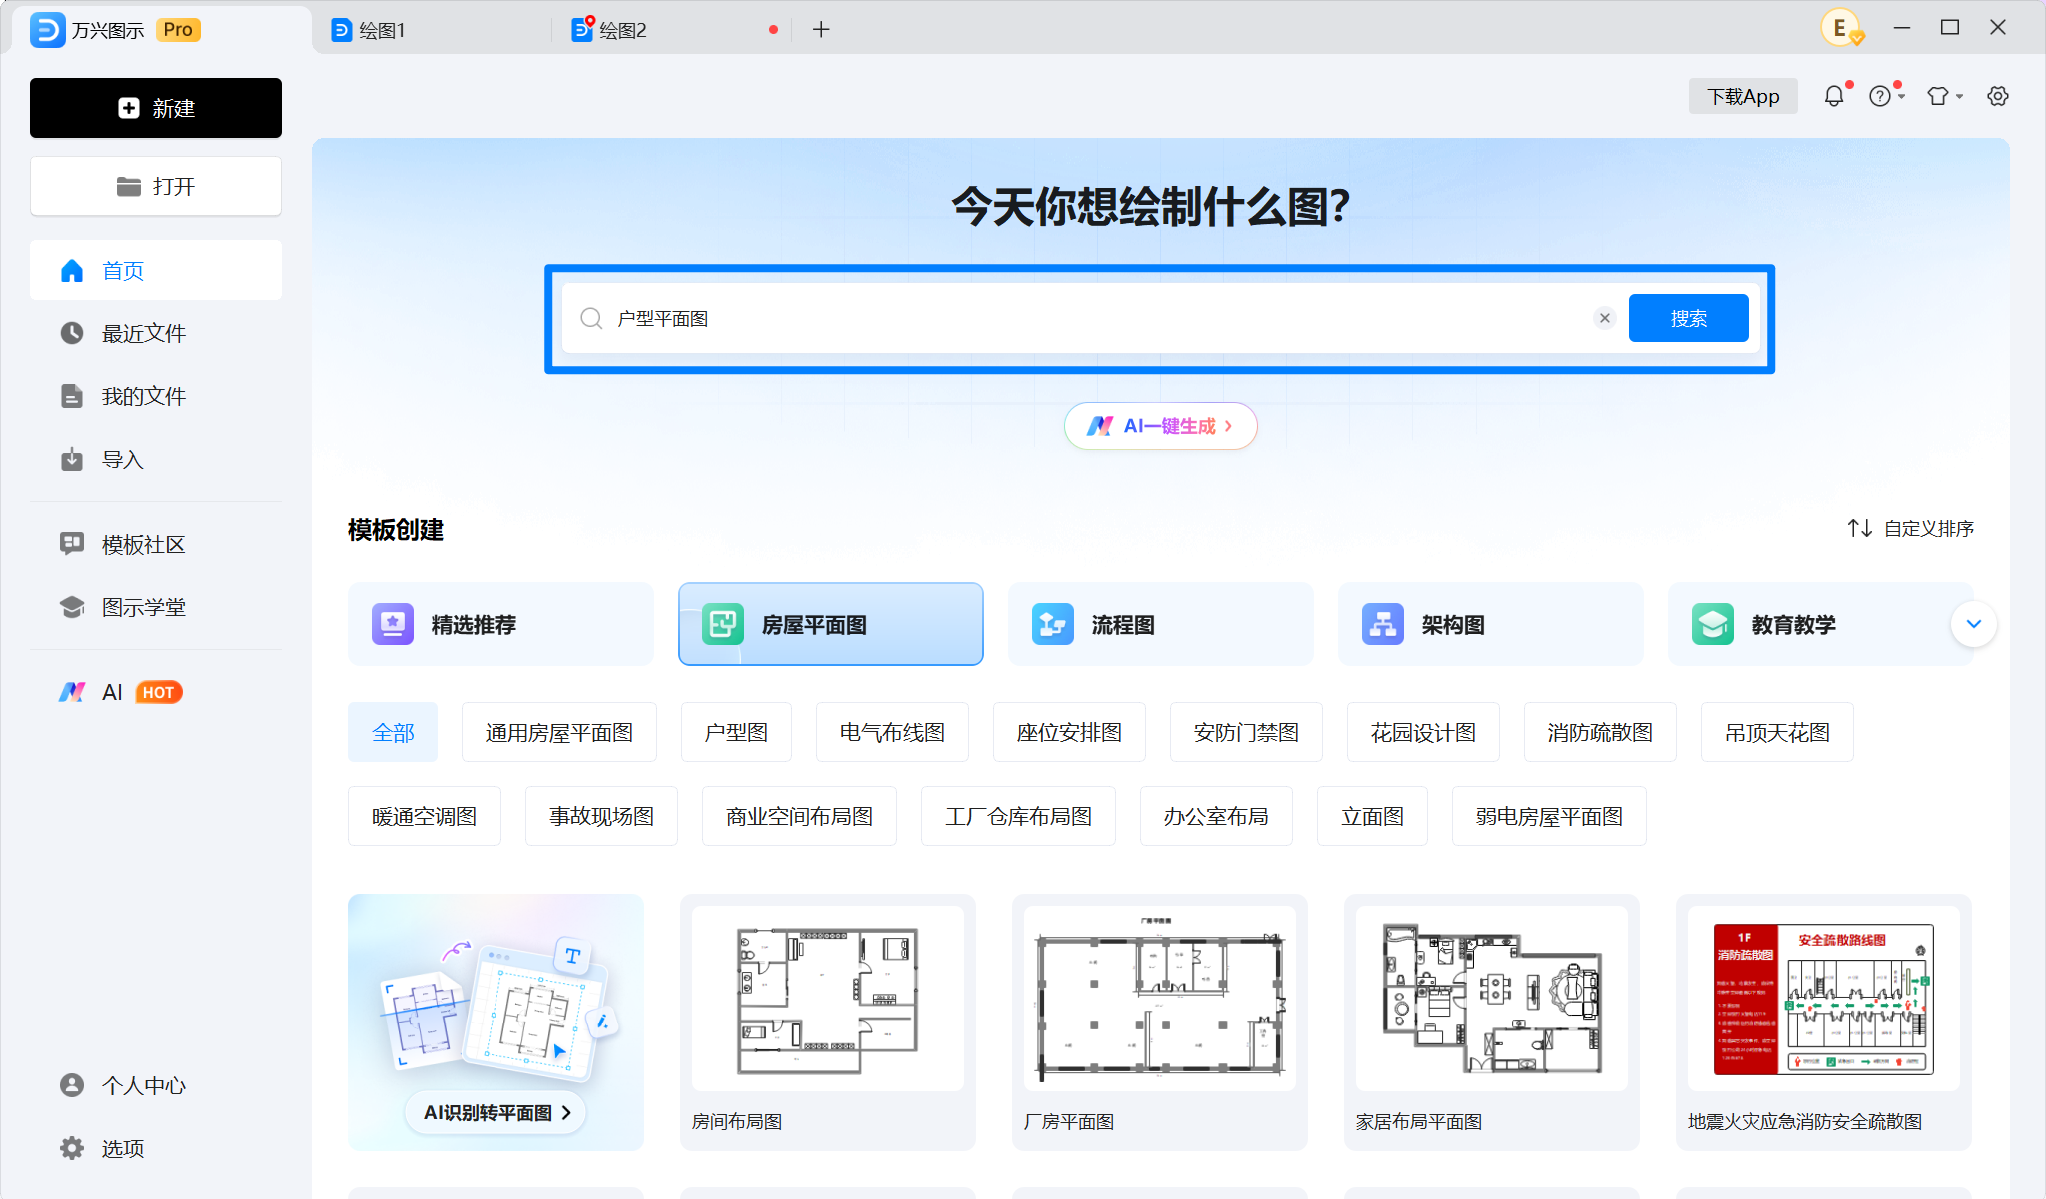Click the 新建 new button

pos(156,108)
